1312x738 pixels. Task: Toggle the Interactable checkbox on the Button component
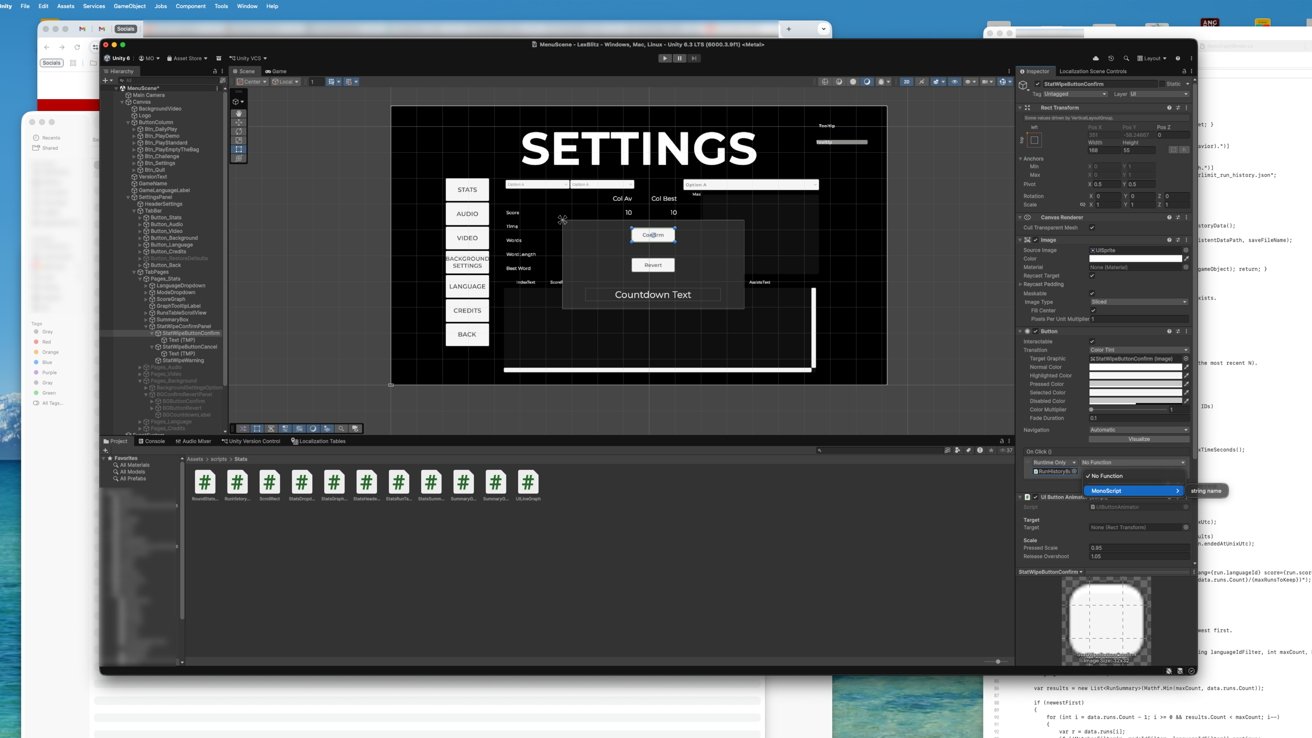(x=1093, y=341)
